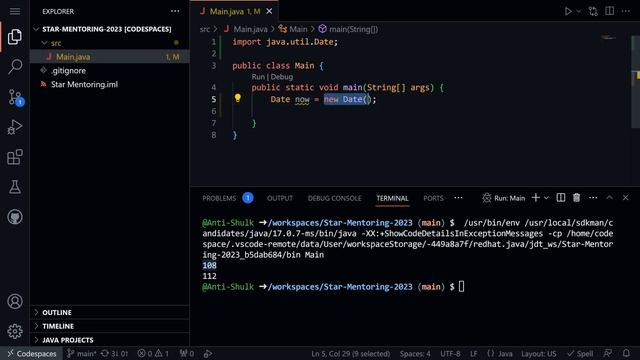Switch to the OUTPUT panel tab

(x=280, y=198)
